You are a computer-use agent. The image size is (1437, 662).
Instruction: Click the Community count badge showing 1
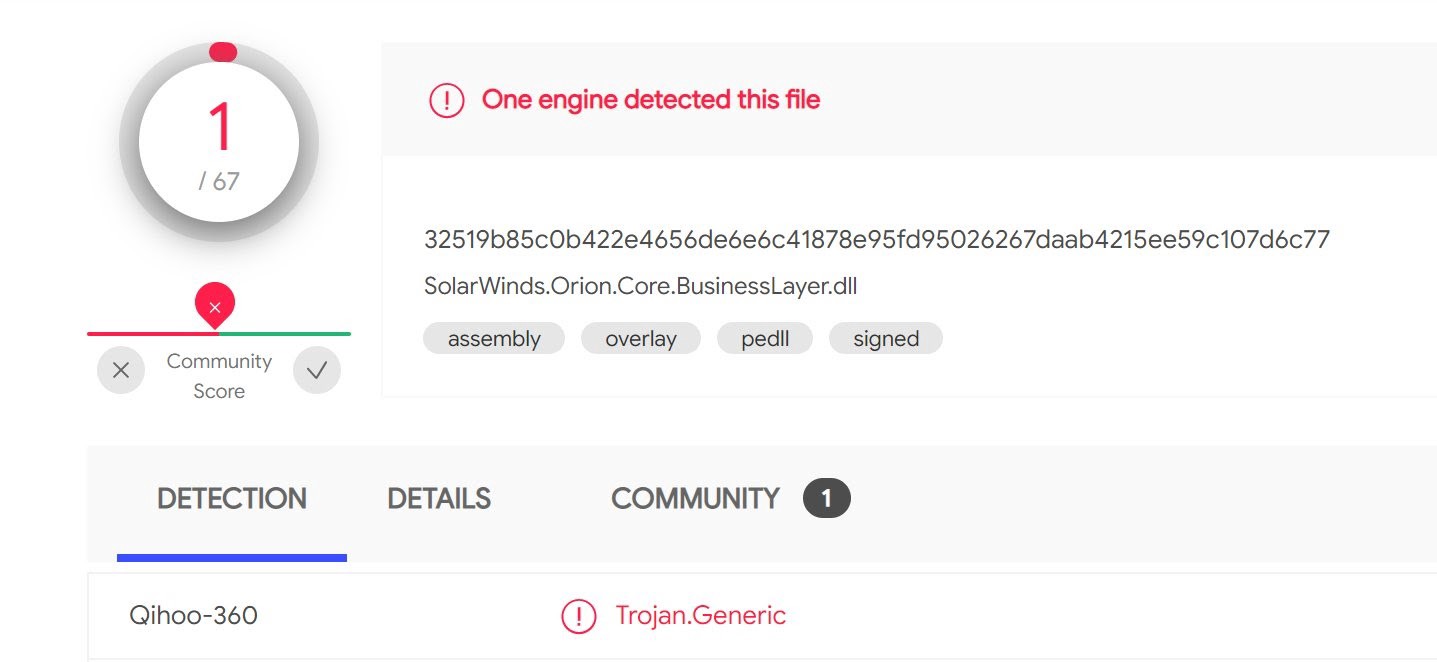(x=826, y=498)
